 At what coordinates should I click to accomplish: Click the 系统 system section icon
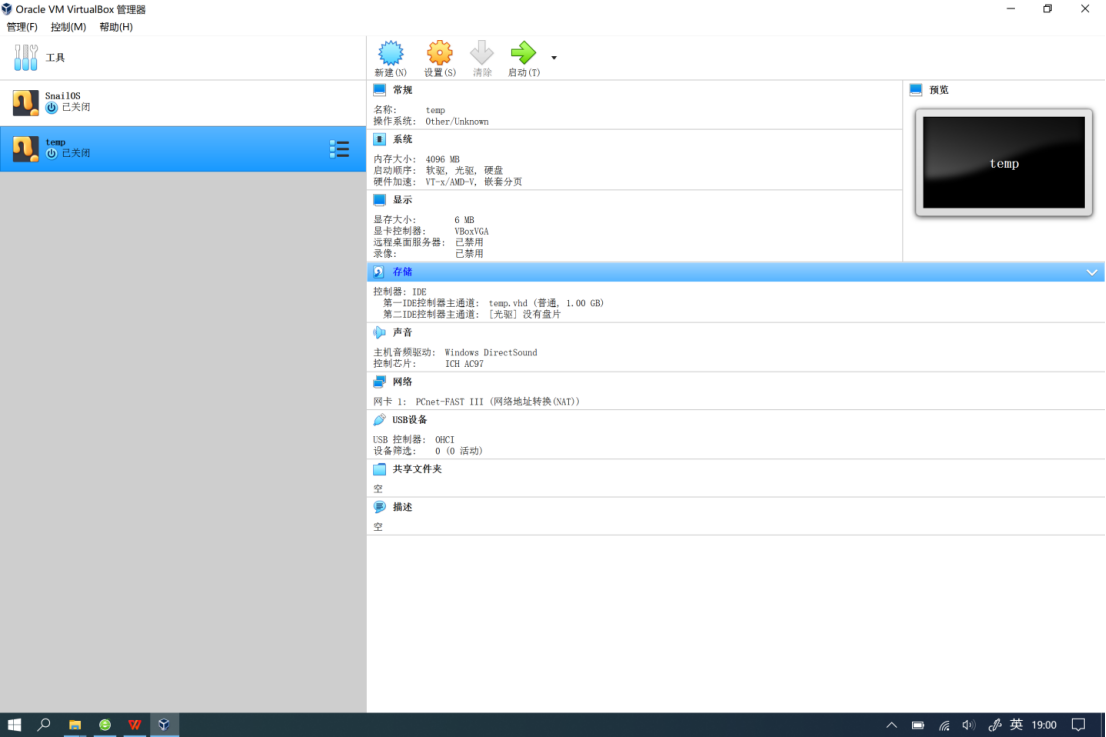tap(379, 139)
